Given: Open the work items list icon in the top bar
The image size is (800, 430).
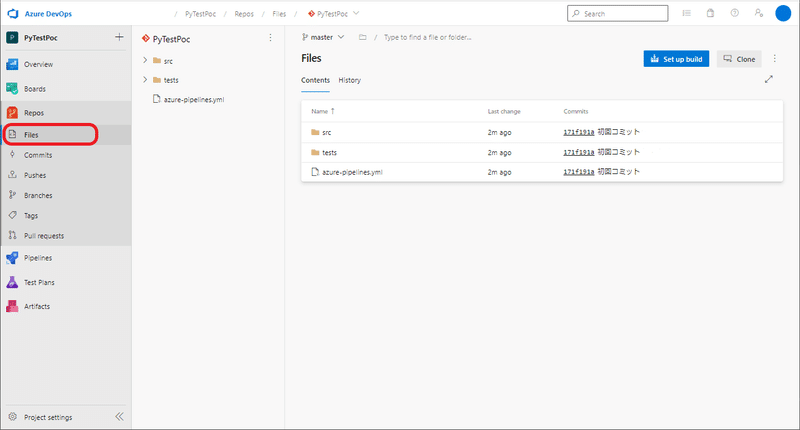Looking at the screenshot, I should (686, 13).
